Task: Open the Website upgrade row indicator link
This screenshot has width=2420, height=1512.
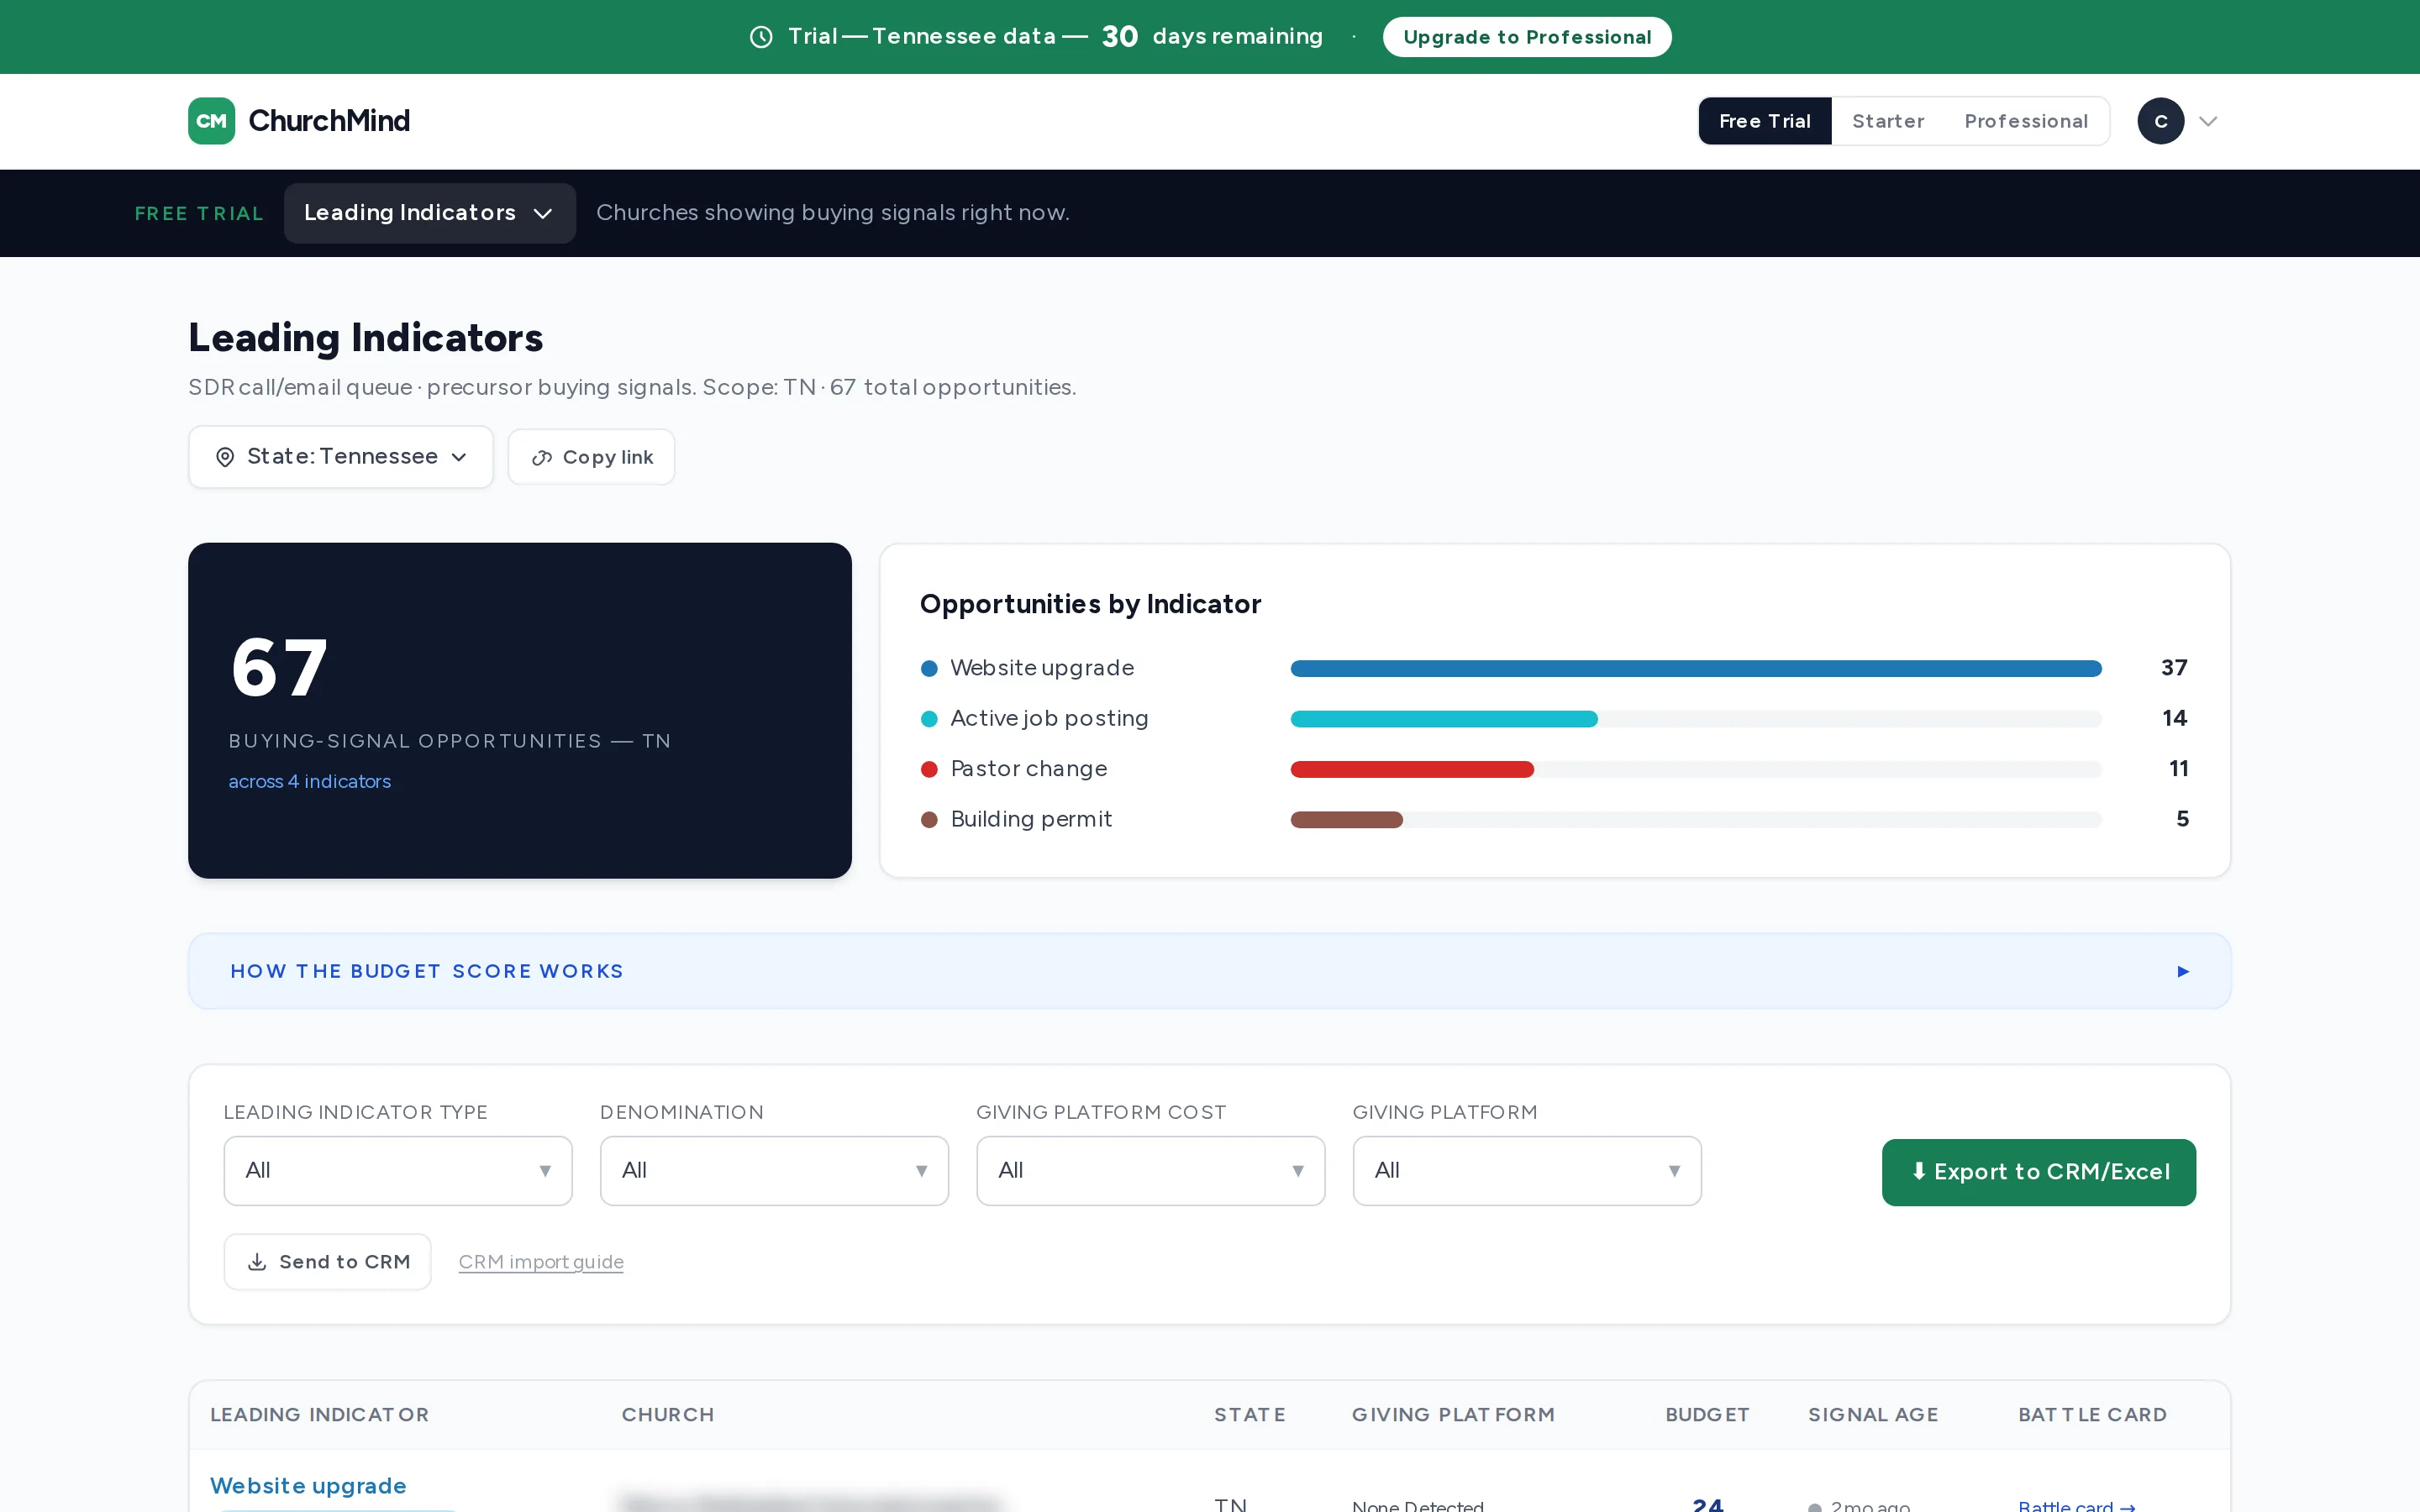Action: (308, 1486)
